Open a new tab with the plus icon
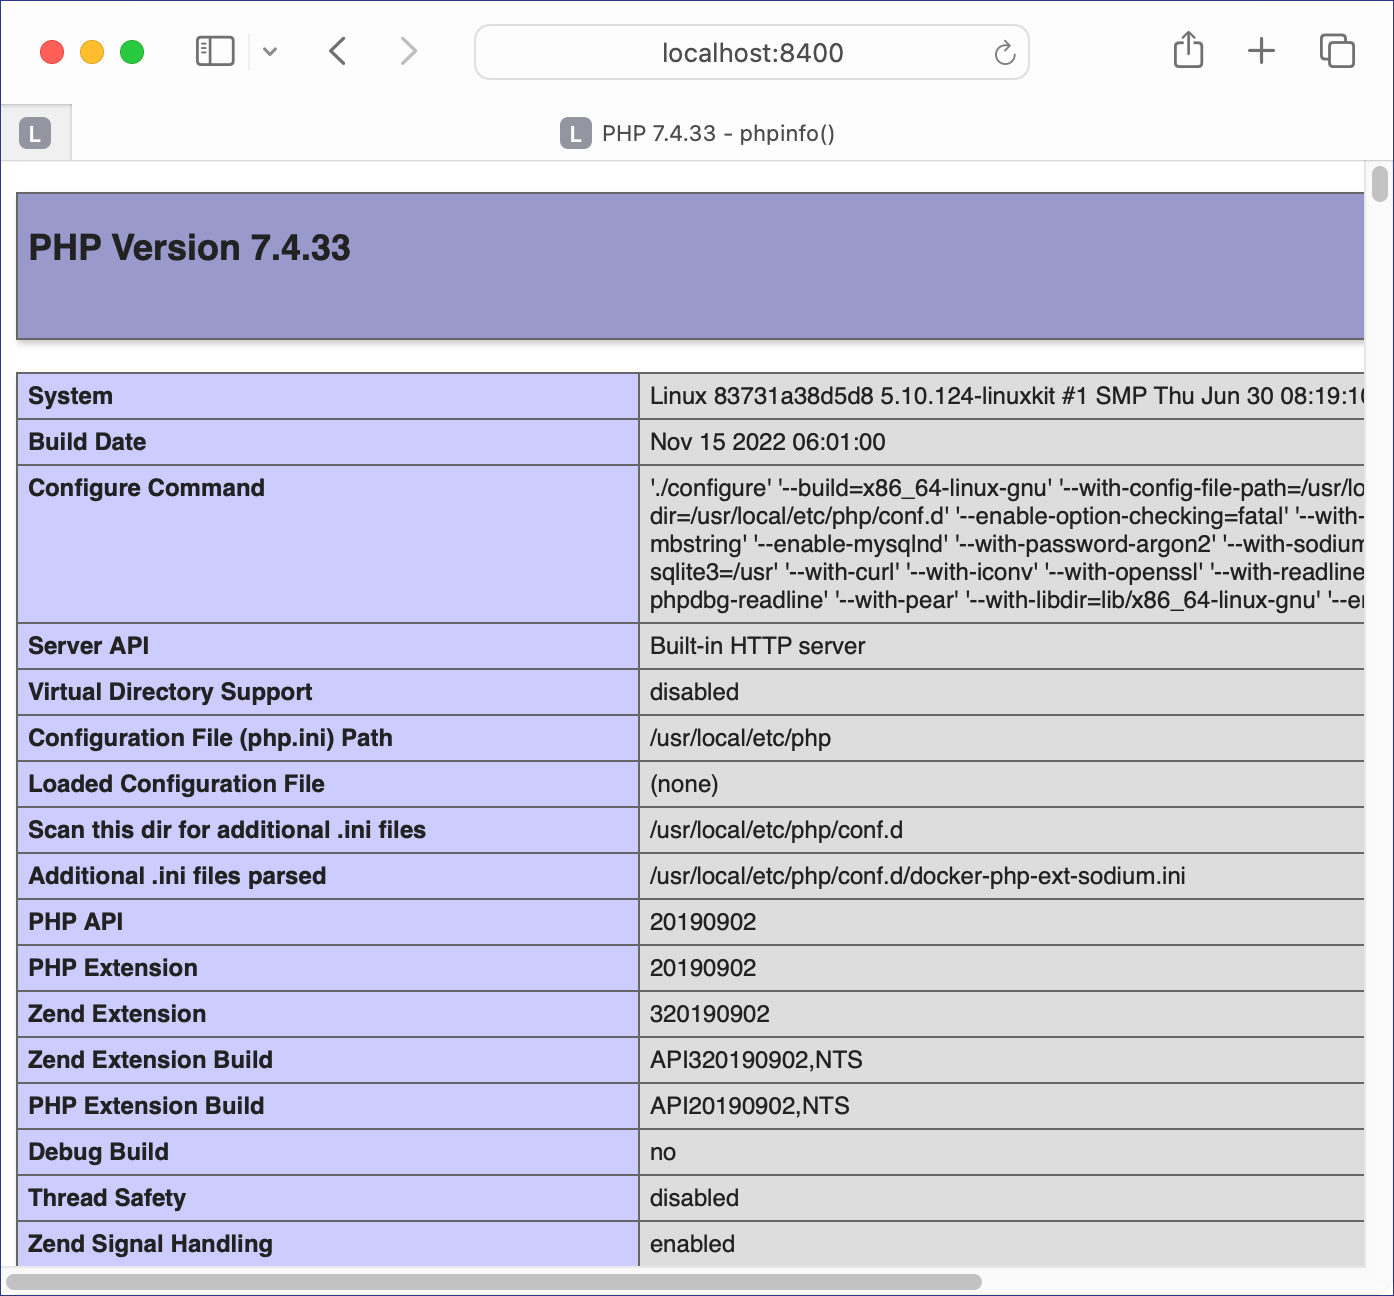 pos(1261,51)
